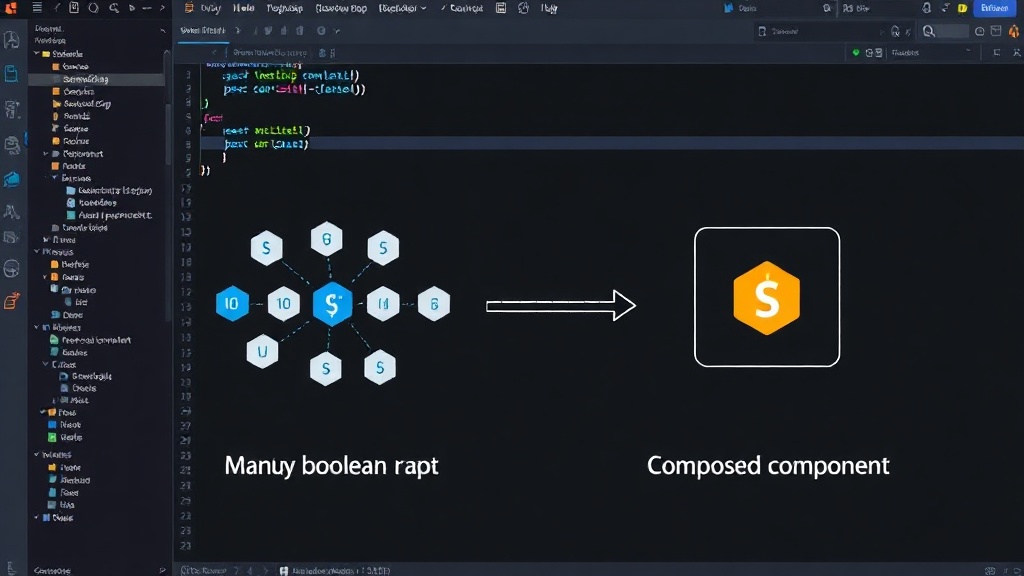Click the blue button at the top right

tap(994, 8)
